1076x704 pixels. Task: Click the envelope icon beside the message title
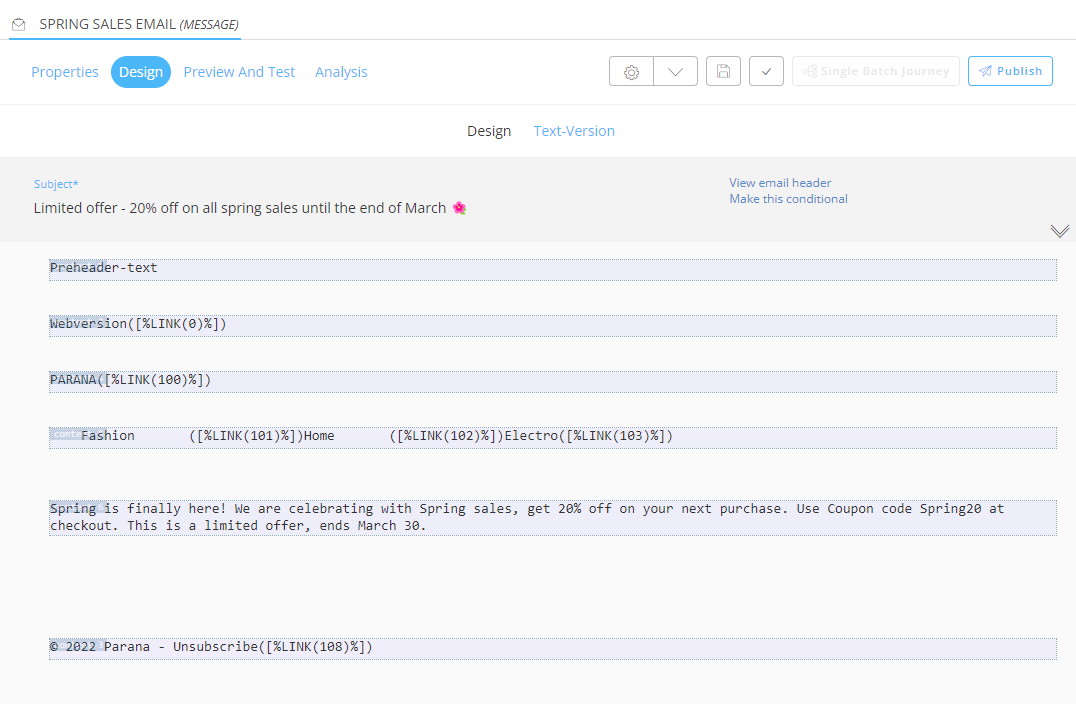pos(18,24)
